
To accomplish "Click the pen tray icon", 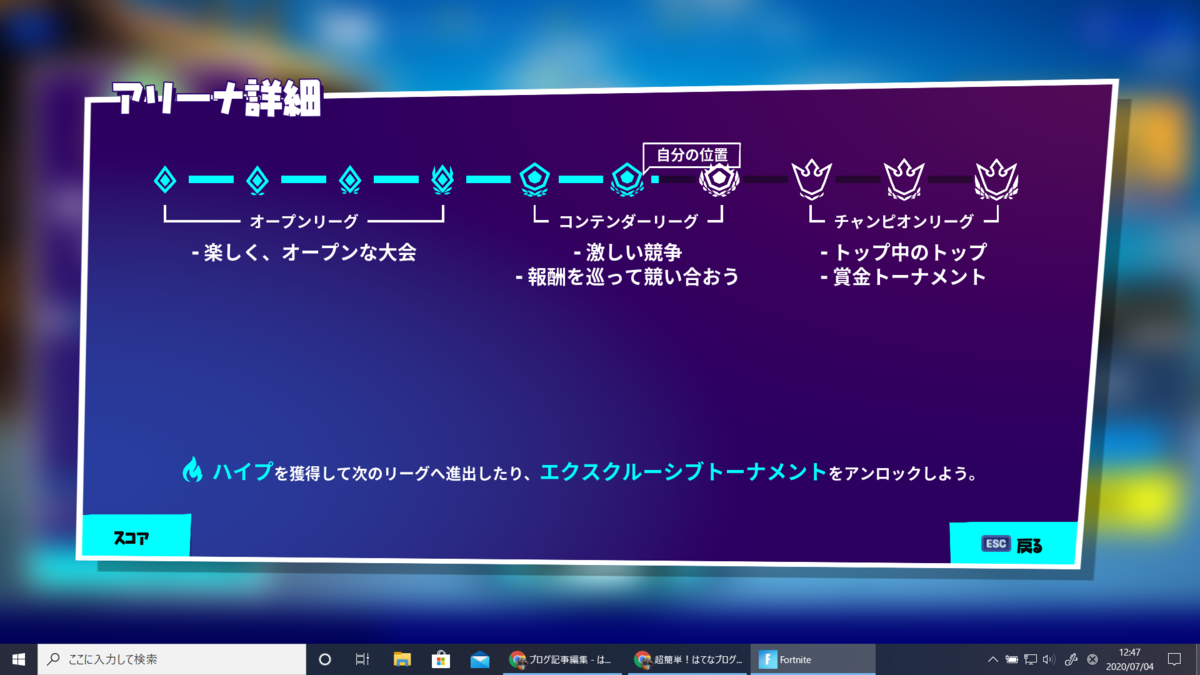I will click(x=1071, y=659).
